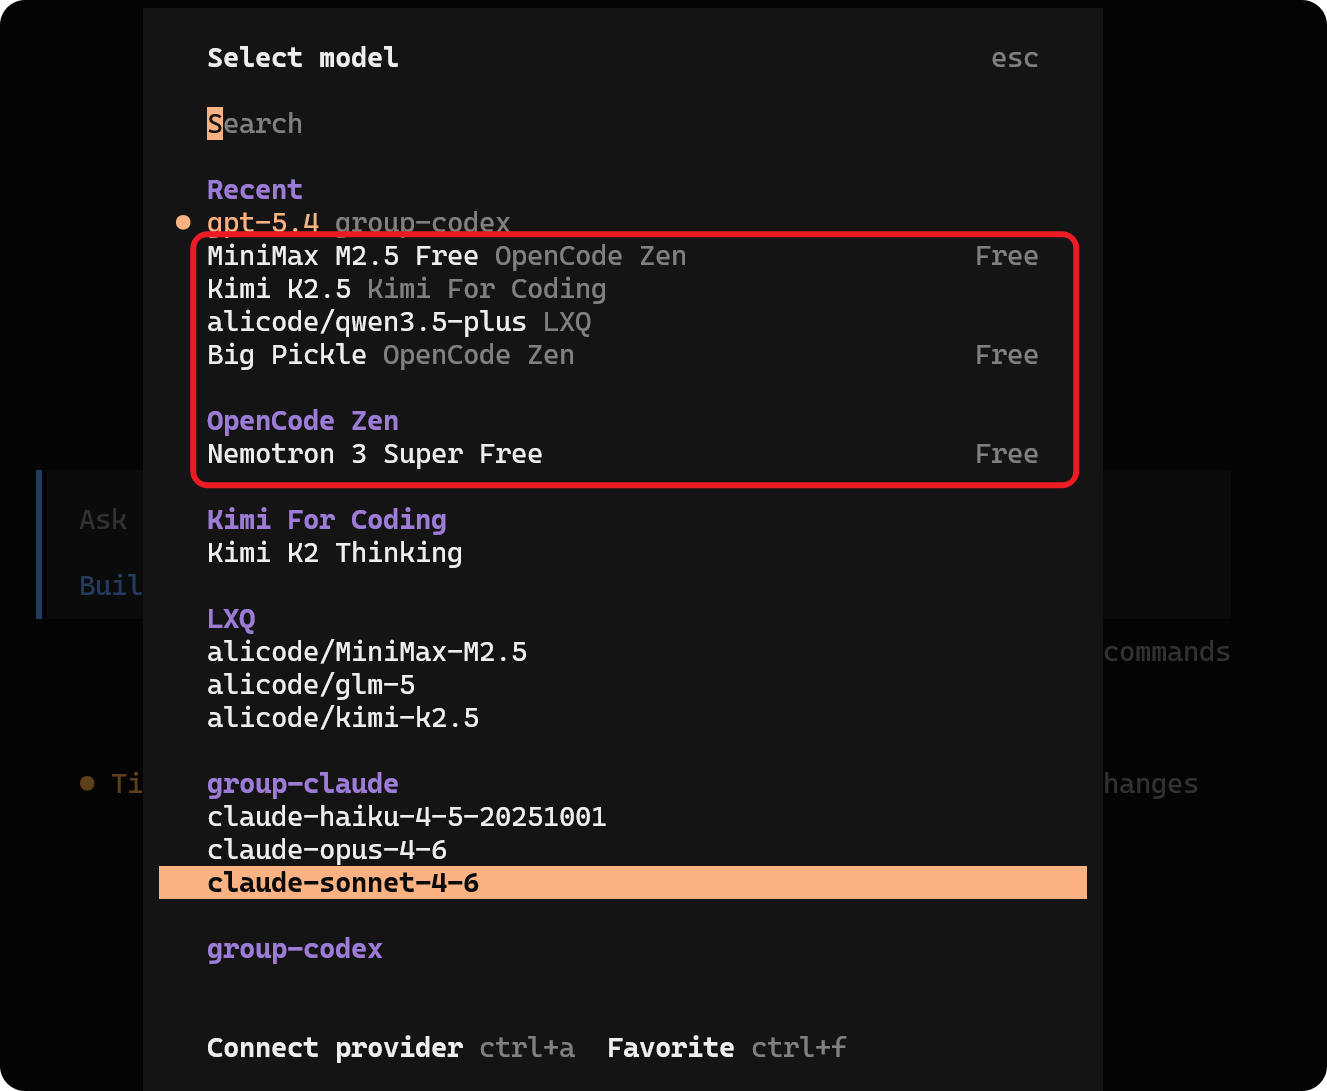Select claude-haiku-4-5-20251001 model
The height and width of the screenshot is (1091, 1327).
point(406,817)
